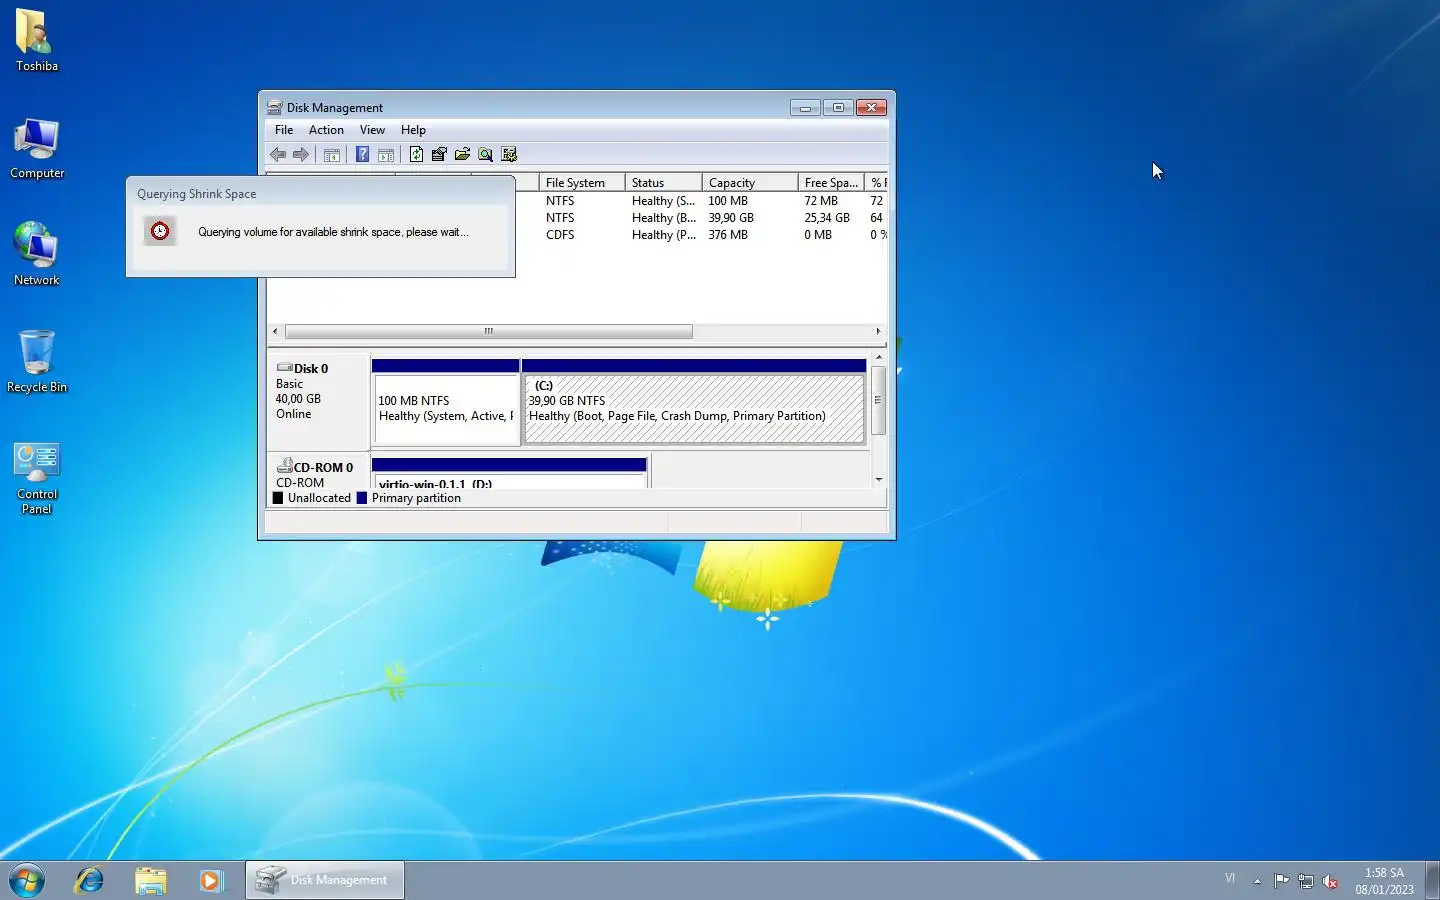Open the Properties toolbar icon
The height and width of the screenshot is (900, 1440).
coord(439,154)
